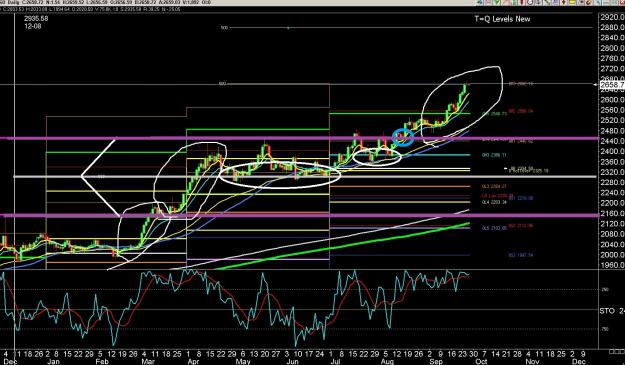
Task: Click the Daily data readout bar at top
Action: click(106, 2)
